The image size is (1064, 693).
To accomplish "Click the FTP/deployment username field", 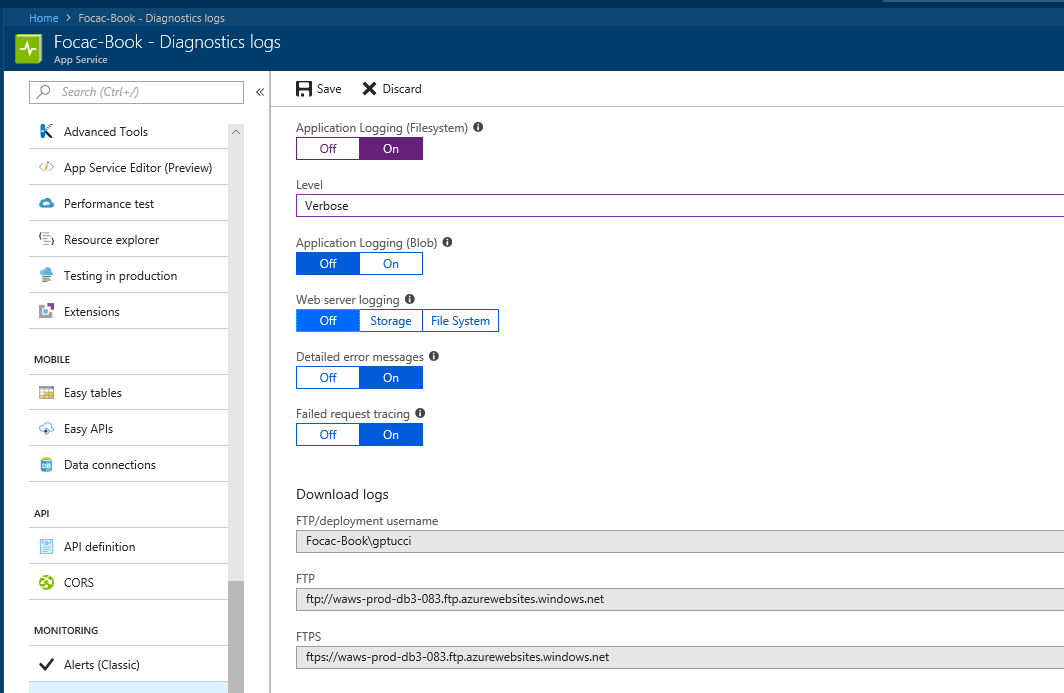I will (680, 541).
